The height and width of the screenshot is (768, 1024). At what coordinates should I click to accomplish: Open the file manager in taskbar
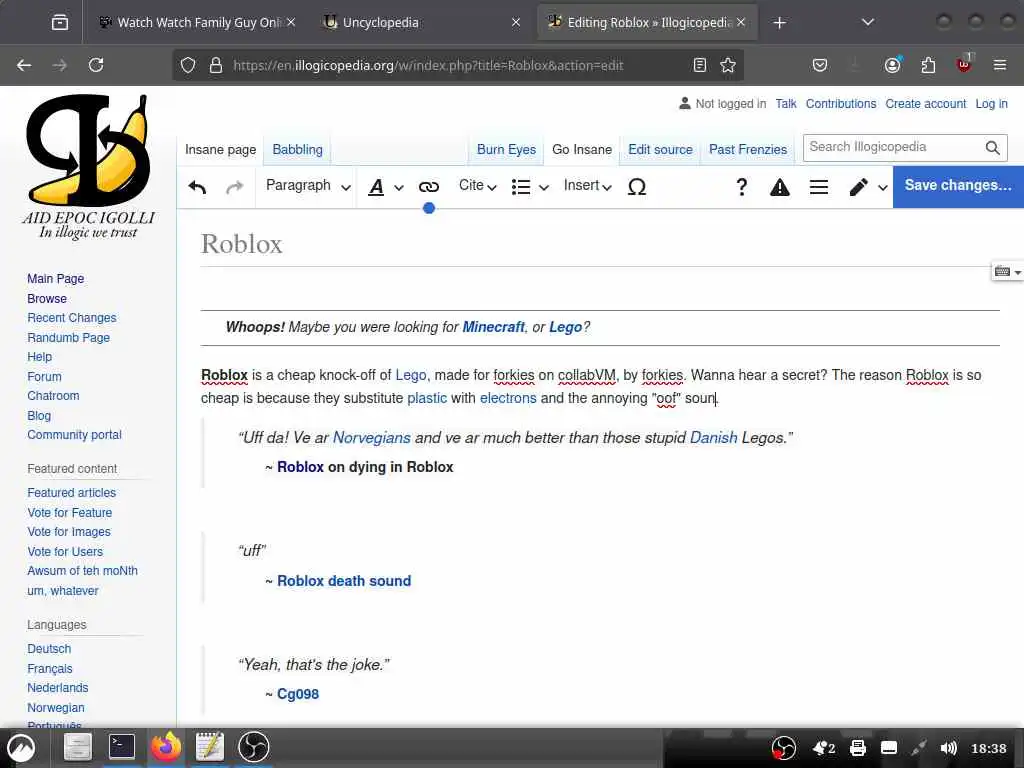(77, 747)
